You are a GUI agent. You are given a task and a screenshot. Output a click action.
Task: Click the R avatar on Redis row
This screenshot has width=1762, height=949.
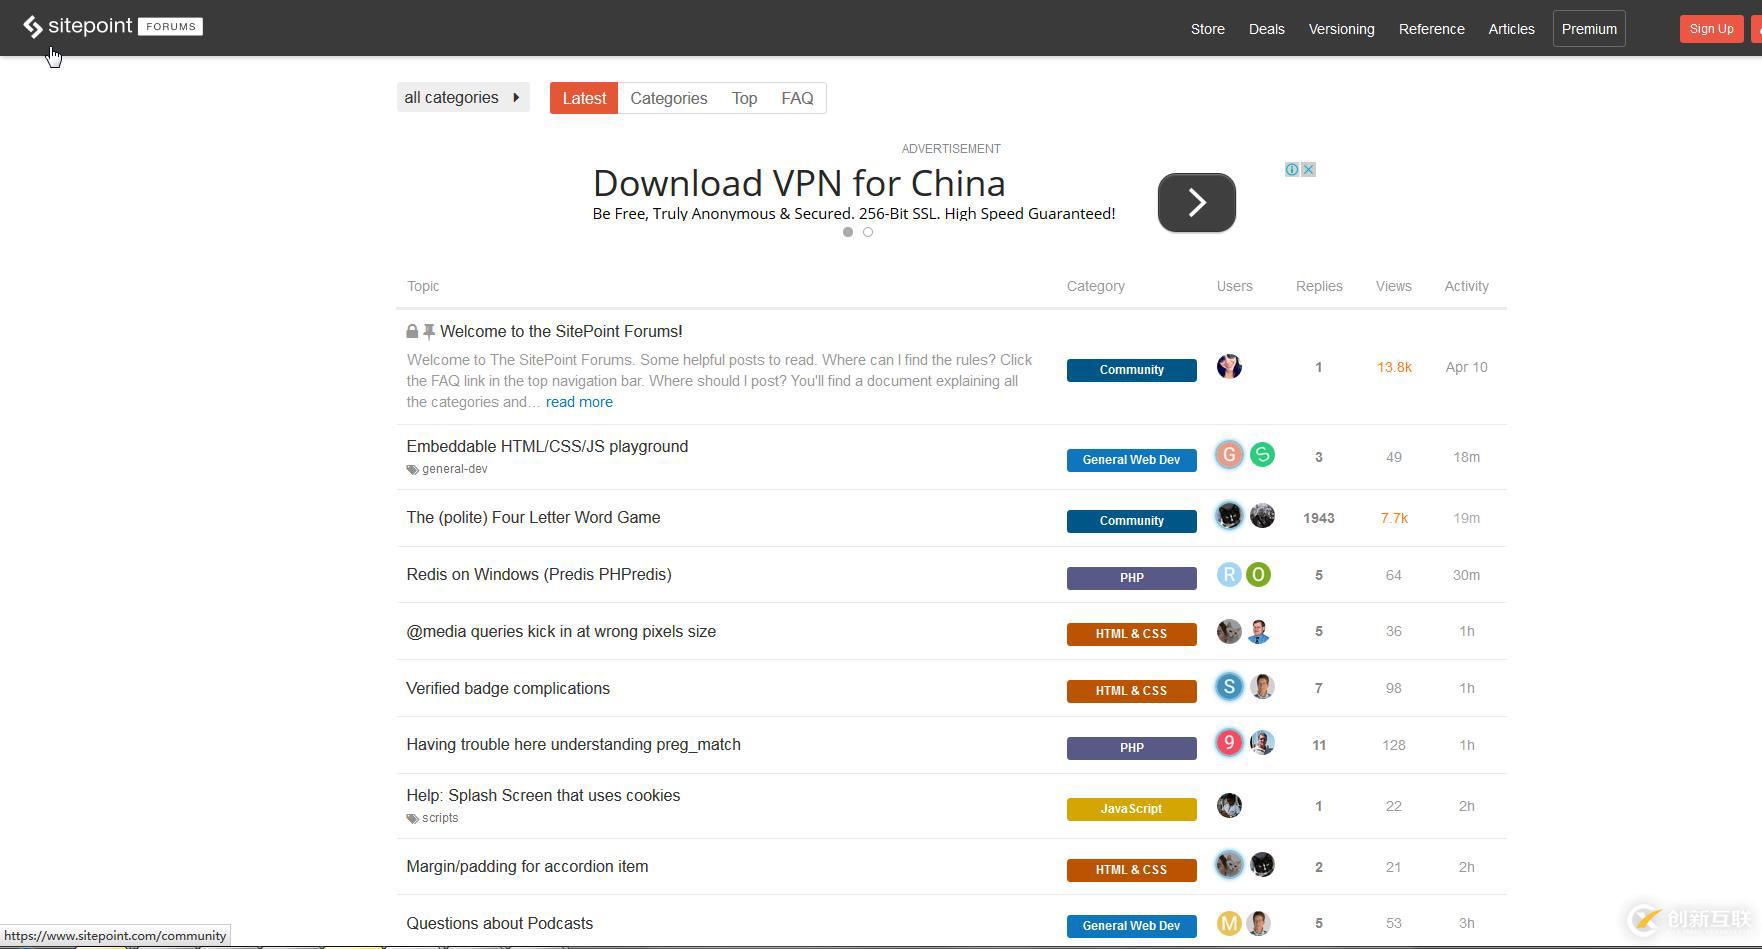click(1229, 574)
